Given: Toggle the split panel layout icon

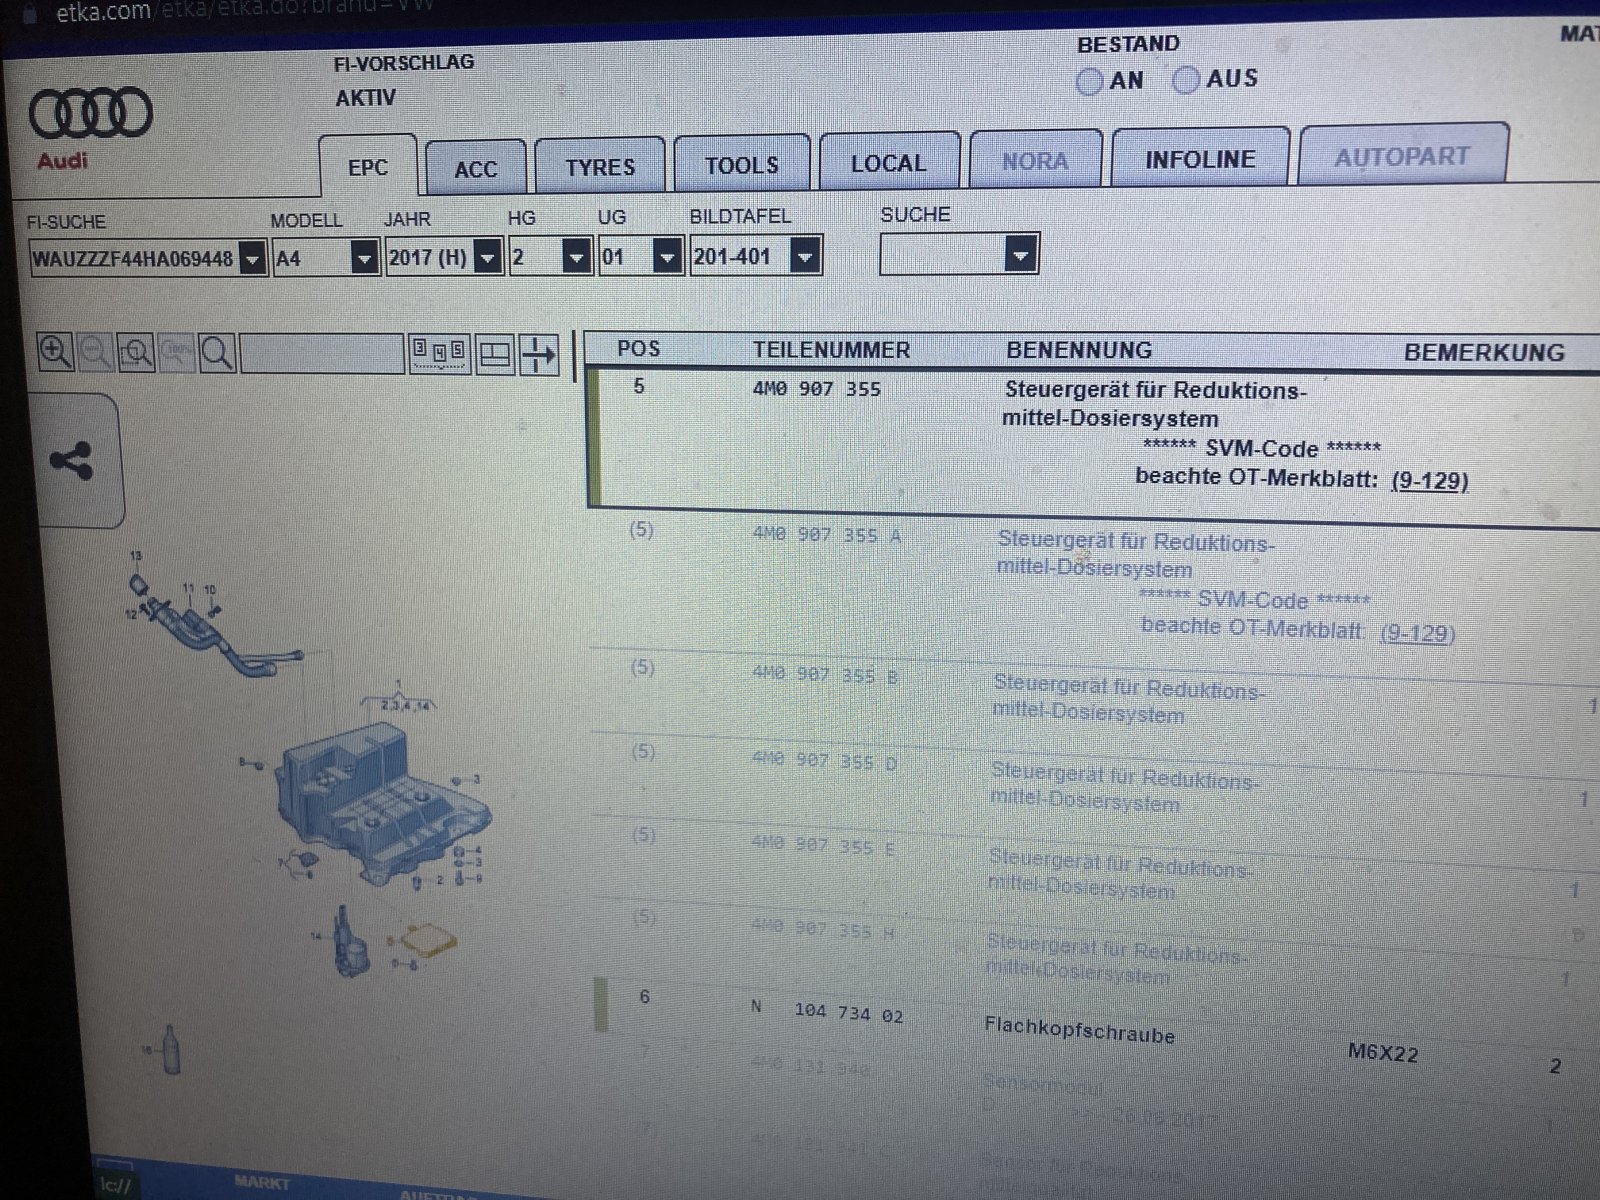Looking at the screenshot, I should tap(495, 354).
